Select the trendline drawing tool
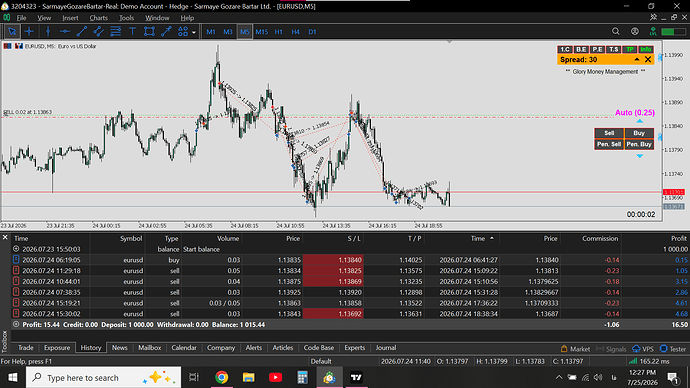 (x=81, y=32)
